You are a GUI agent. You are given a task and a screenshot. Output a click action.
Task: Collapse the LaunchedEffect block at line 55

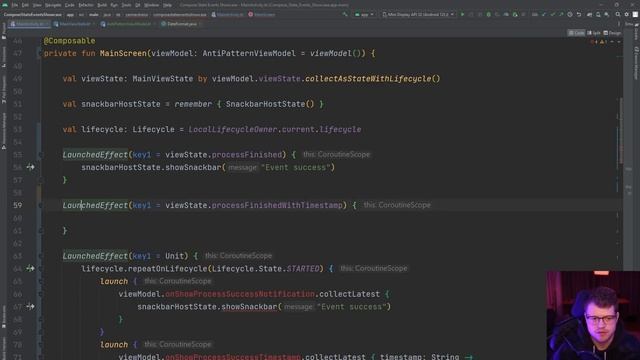click(x=40, y=155)
